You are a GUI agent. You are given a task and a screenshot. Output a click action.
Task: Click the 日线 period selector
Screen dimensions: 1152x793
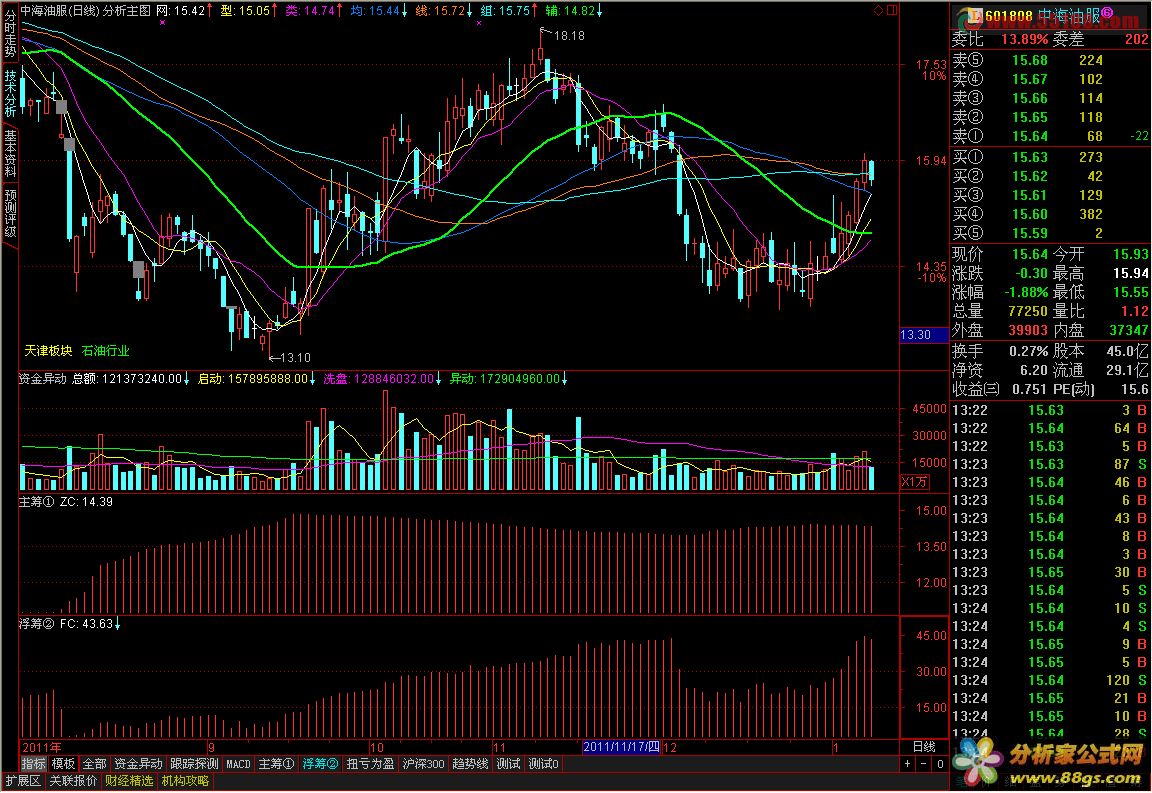[924, 747]
